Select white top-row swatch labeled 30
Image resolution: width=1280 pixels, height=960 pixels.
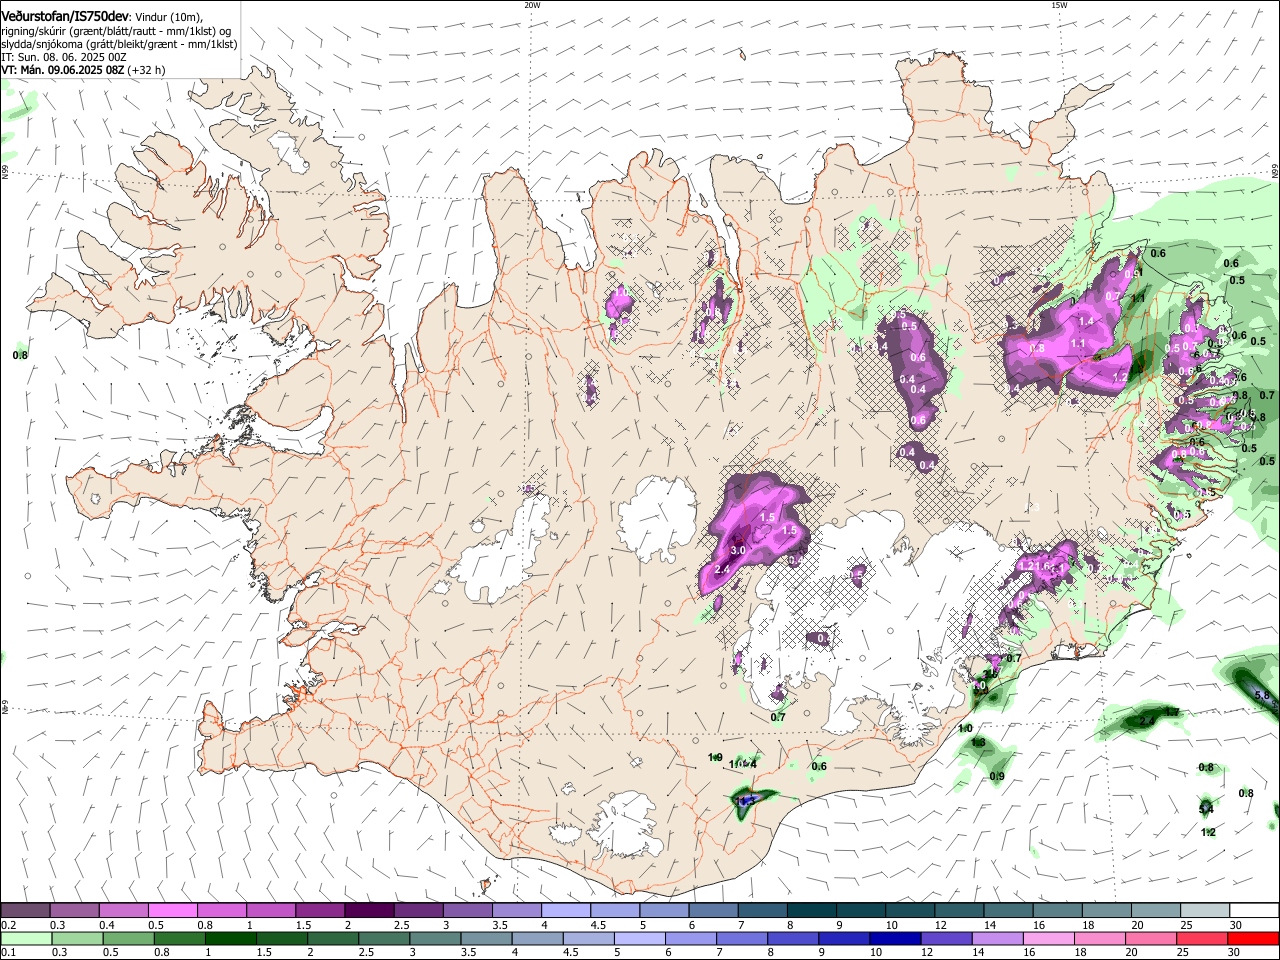pos(1253,911)
